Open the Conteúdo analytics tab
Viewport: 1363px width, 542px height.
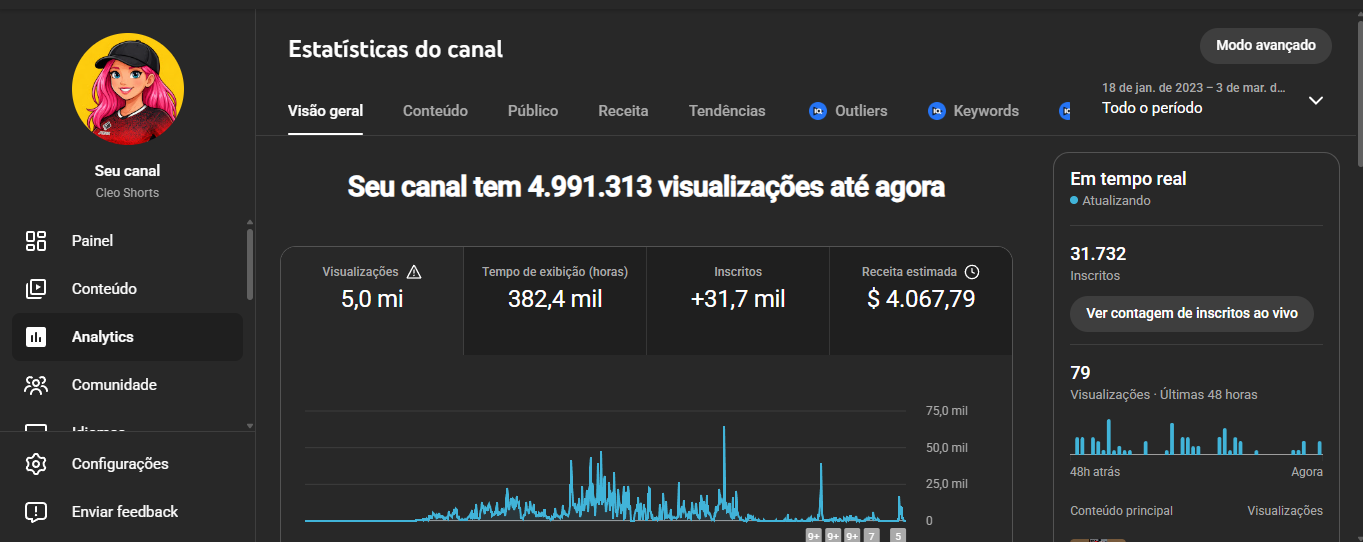point(435,111)
